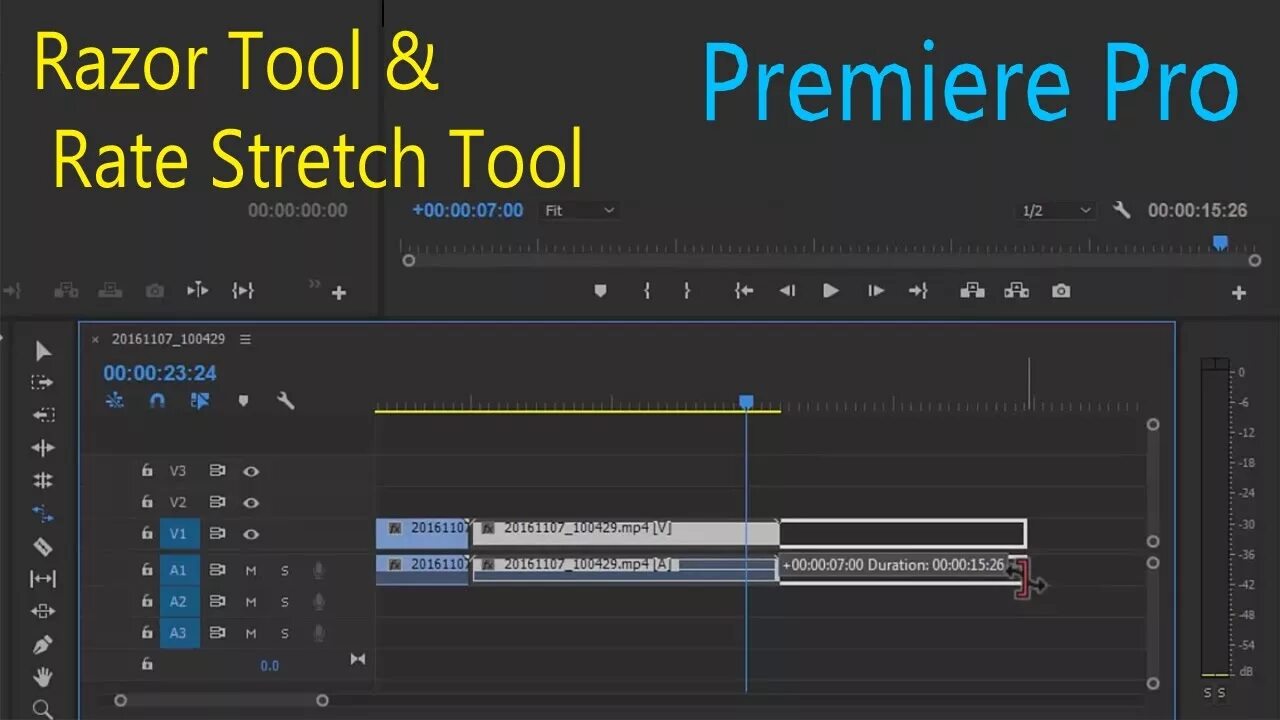This screenshot has width=1280, height=720.
Task: Click the master track end icon
Action: (357, 659)
